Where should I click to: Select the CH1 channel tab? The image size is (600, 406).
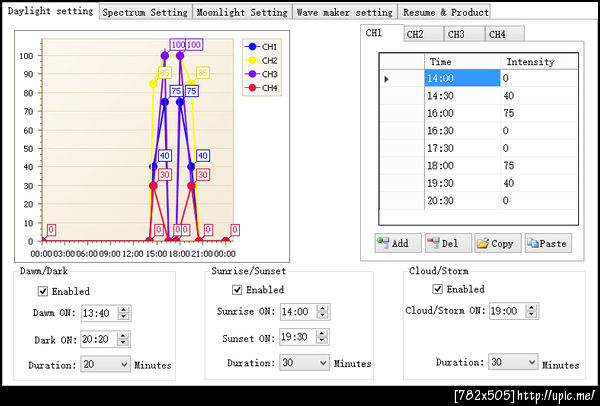coord(382,33)
